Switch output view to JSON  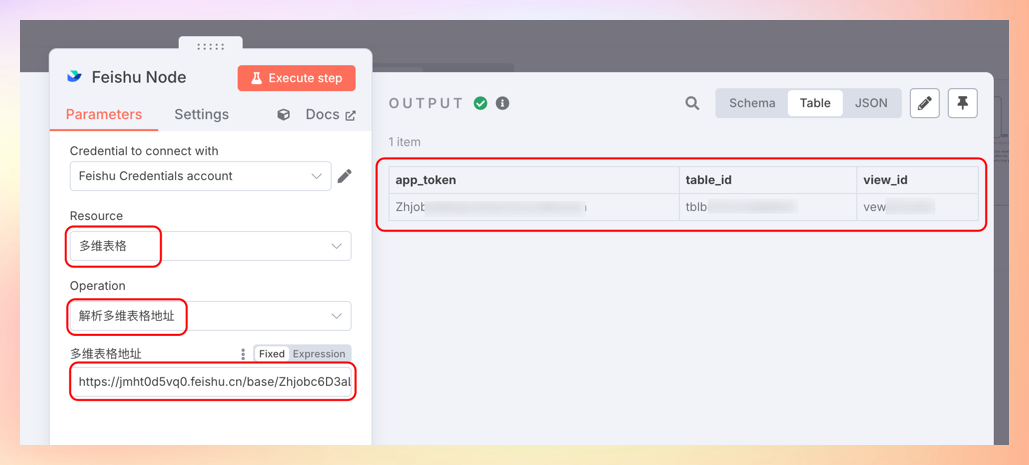(x=871, y=103)
